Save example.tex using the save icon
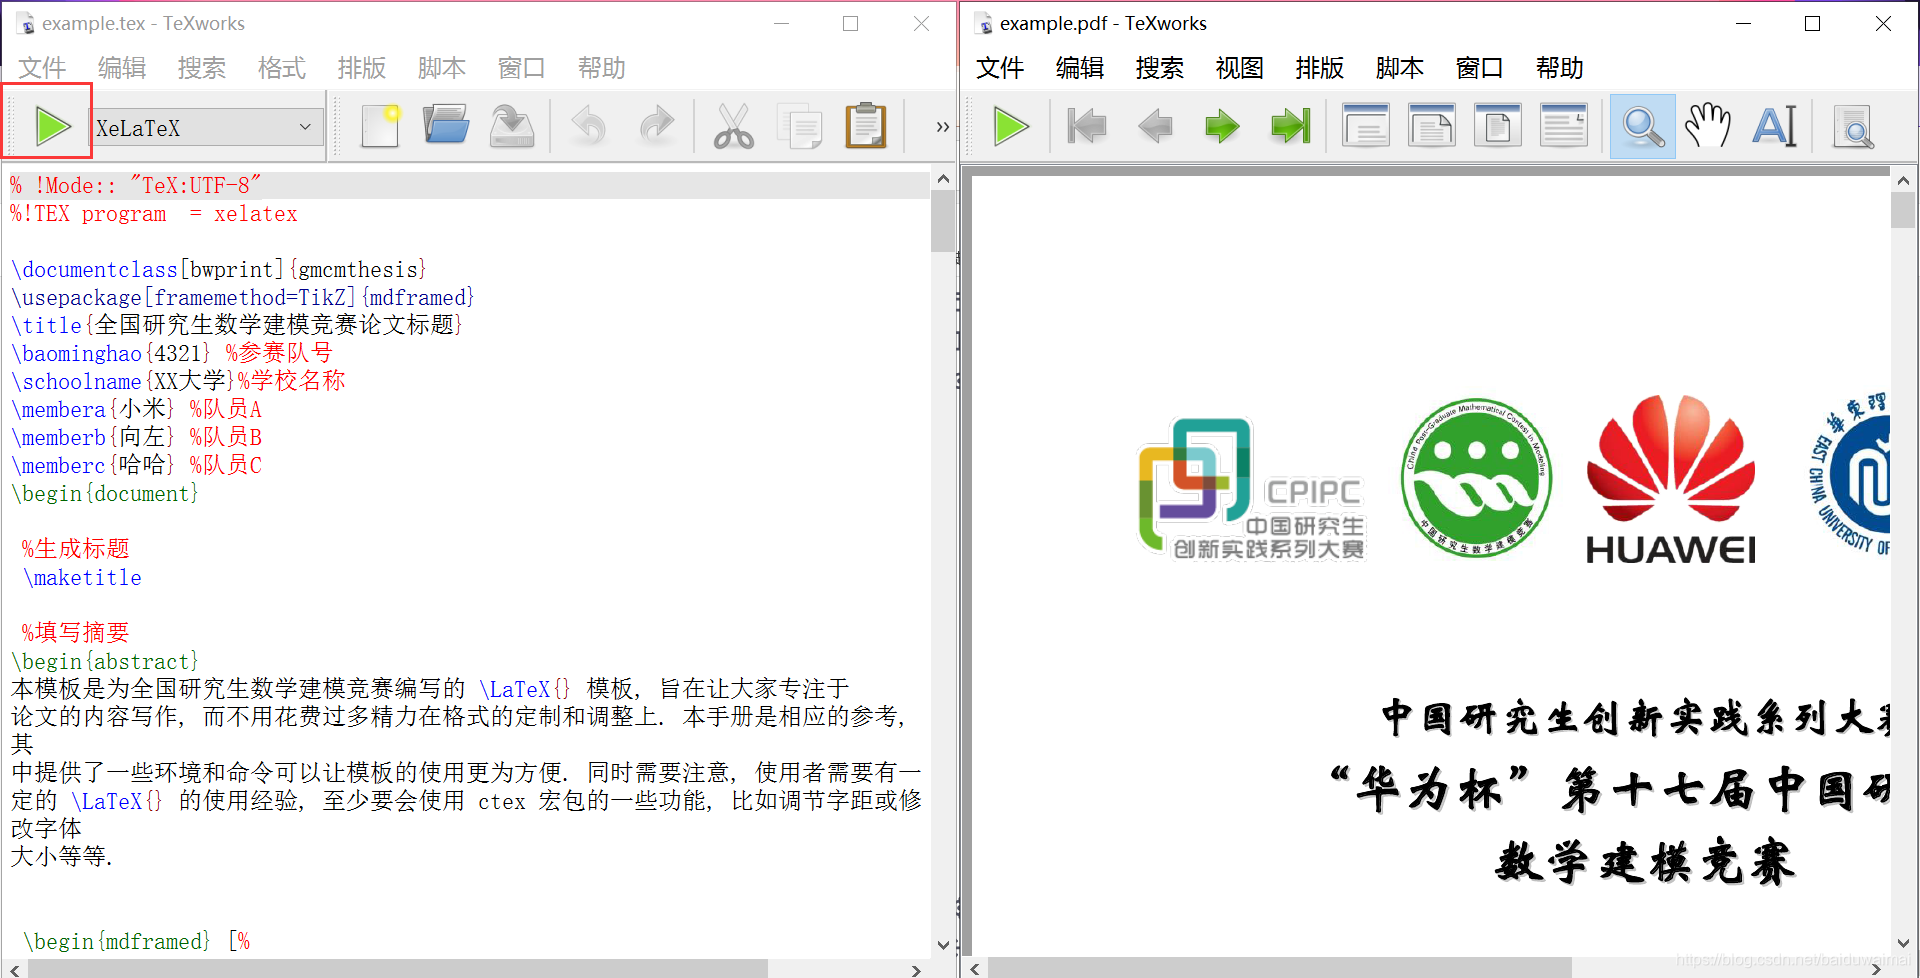 point(510,125)
